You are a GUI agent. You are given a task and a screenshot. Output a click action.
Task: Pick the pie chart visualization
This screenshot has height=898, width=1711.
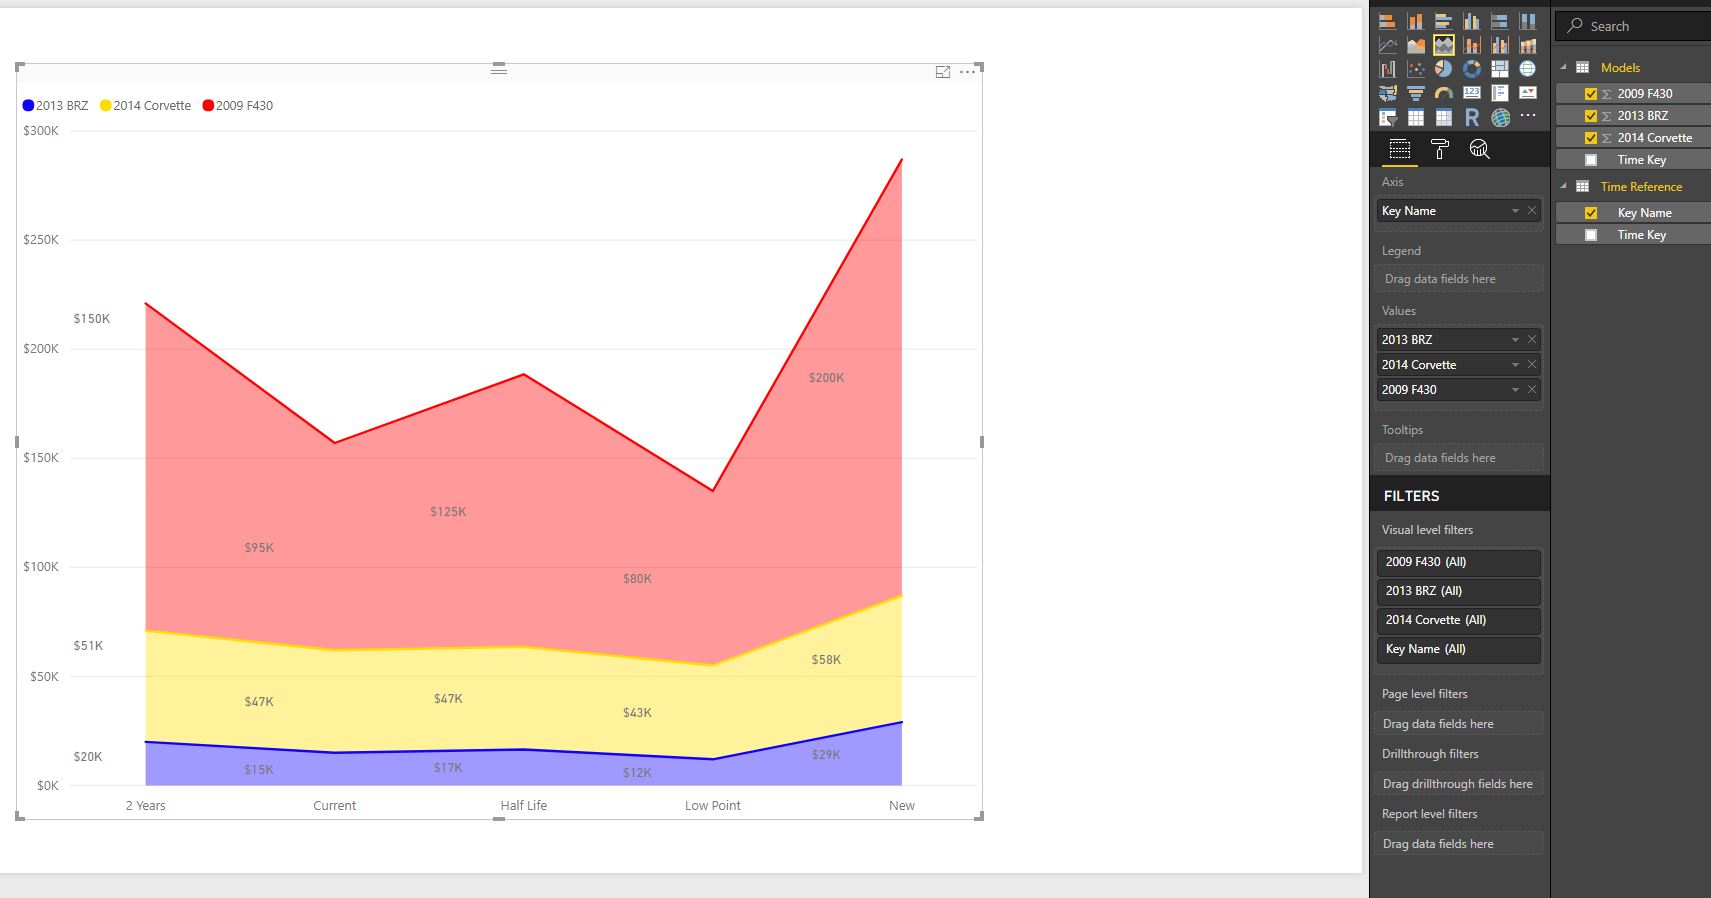point(1443,69)
